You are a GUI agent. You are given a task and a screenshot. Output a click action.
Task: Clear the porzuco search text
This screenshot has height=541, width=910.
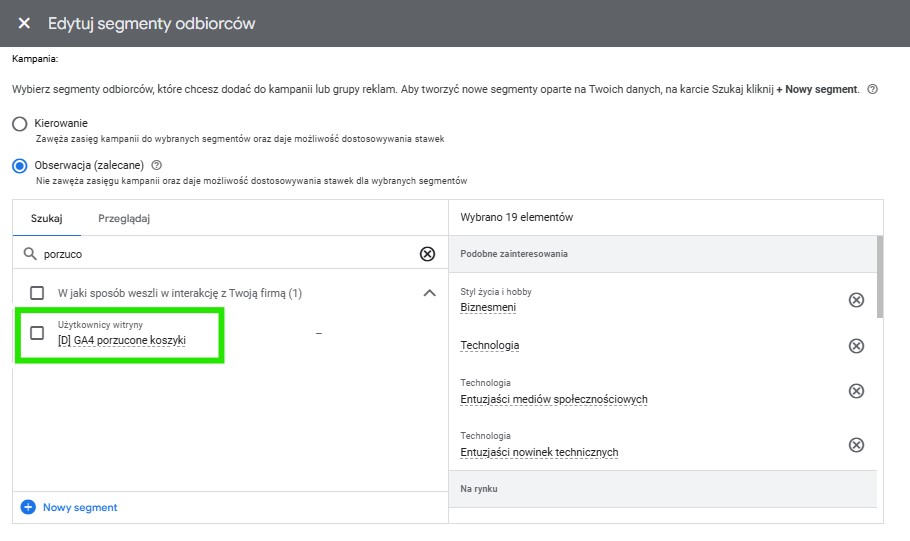coord(427,254)
